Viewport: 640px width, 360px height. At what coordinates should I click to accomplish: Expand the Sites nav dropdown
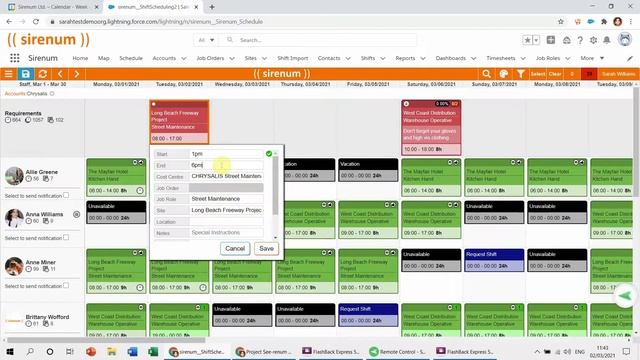[x=264, y=58]
